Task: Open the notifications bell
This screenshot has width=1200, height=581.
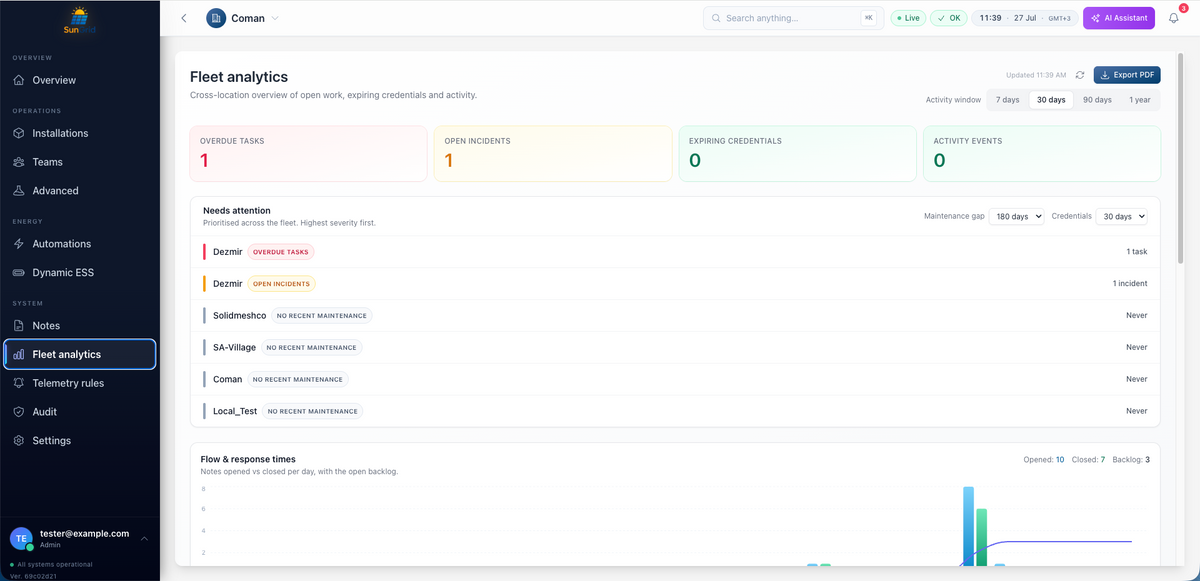Action: 1174,18
